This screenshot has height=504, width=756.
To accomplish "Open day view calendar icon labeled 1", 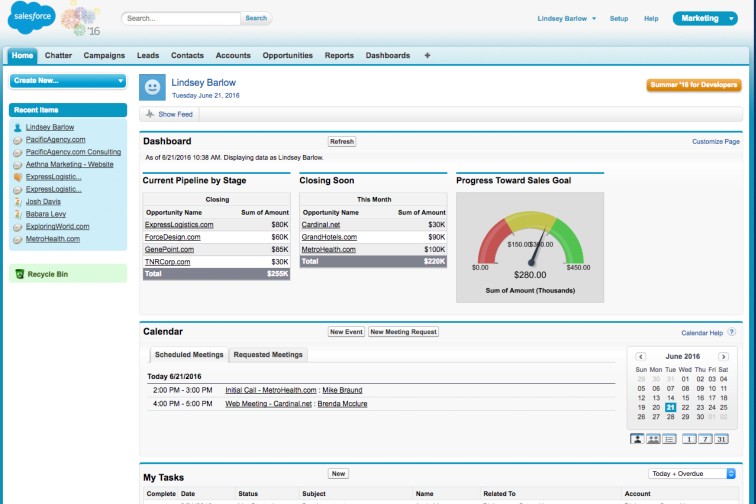I will pos(689,439).
